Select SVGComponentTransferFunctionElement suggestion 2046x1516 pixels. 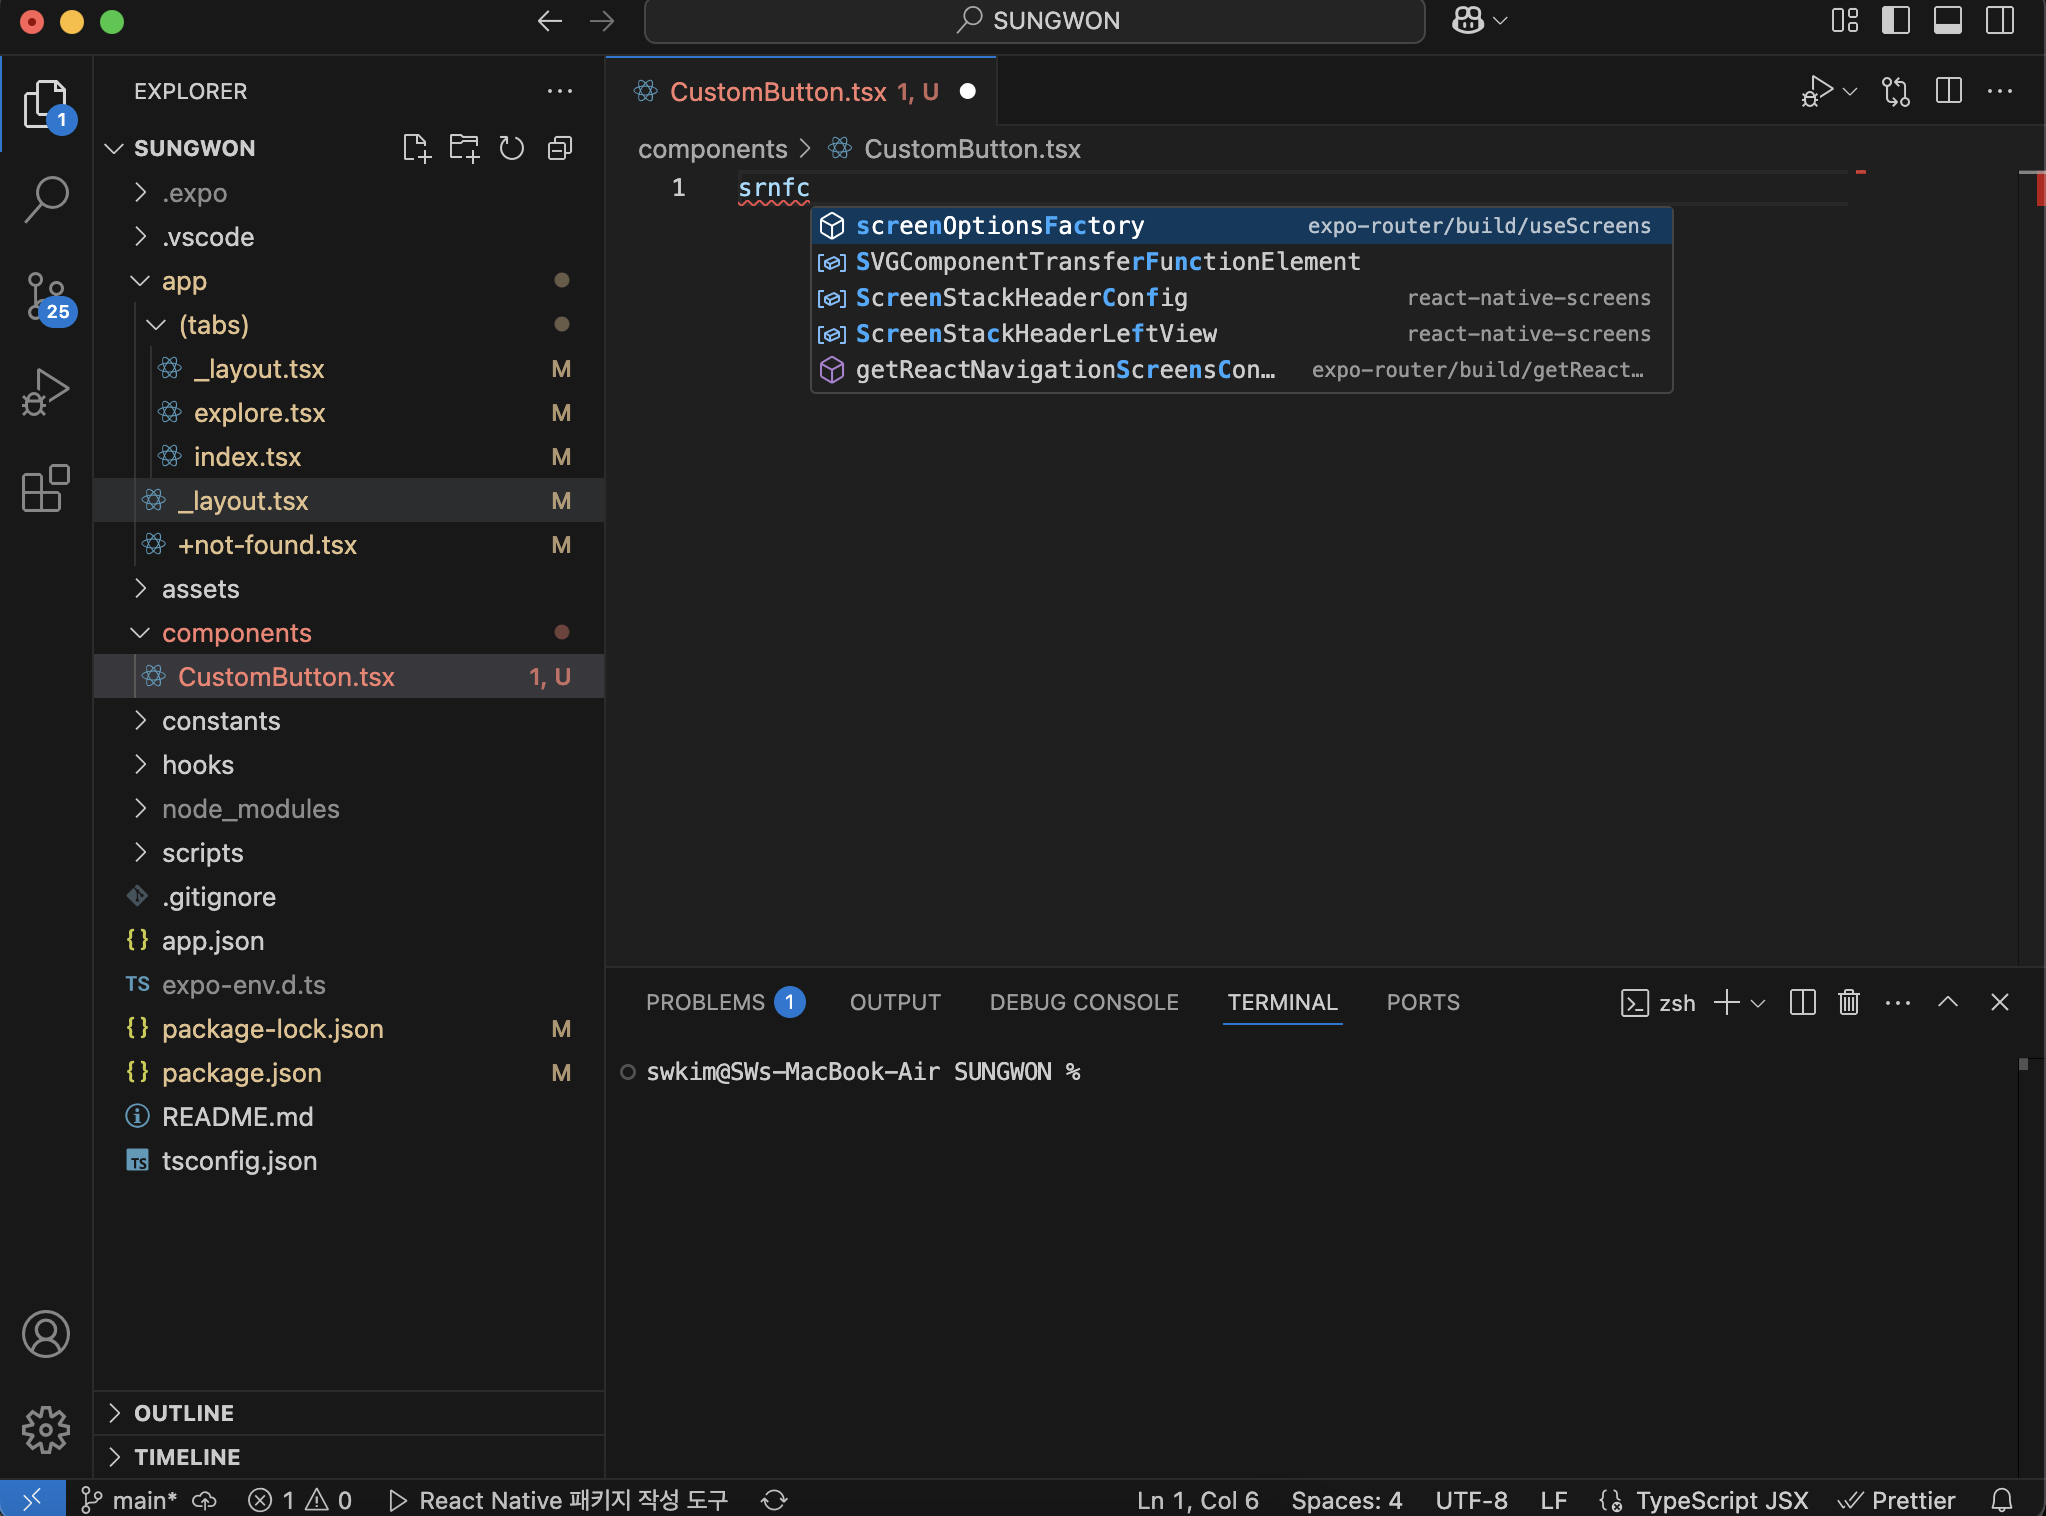click(x=1241, y=262)
